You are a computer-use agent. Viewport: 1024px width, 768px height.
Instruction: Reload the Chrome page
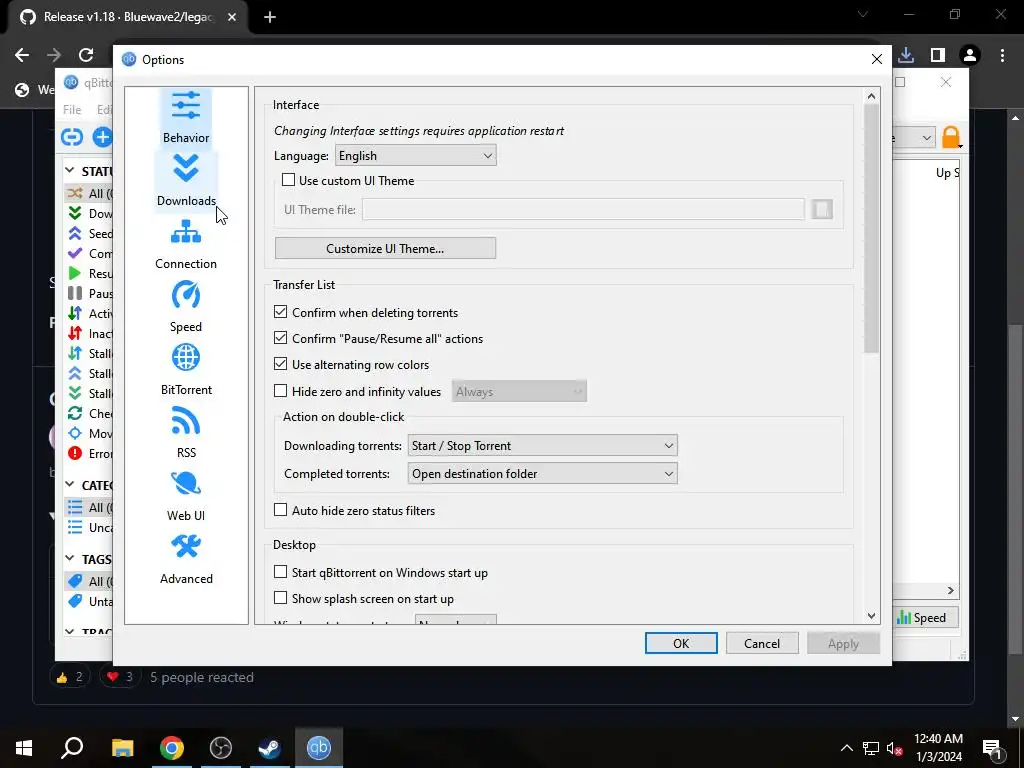pos(86,55)
